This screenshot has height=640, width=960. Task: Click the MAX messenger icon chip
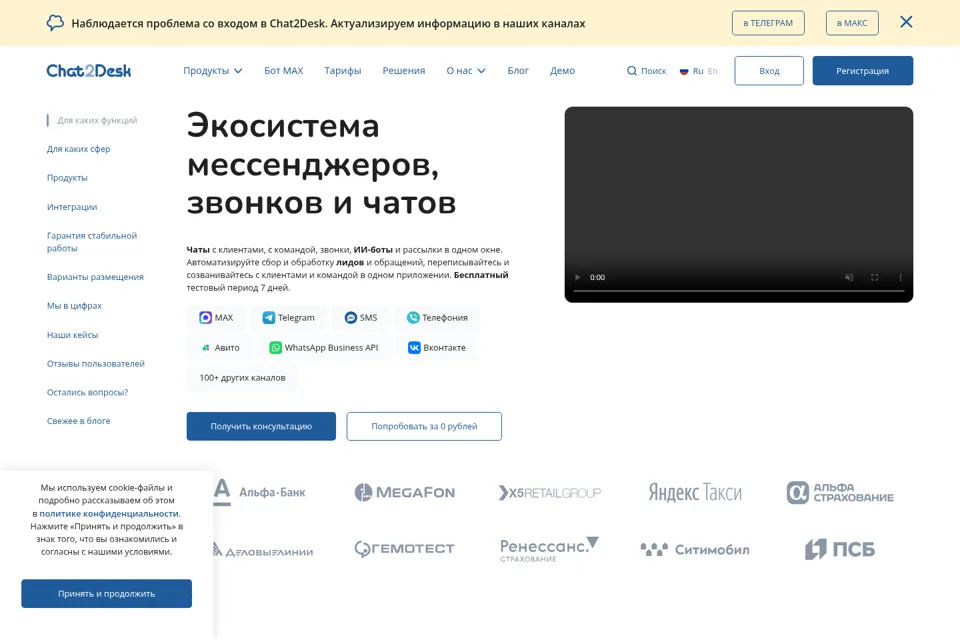216,317
